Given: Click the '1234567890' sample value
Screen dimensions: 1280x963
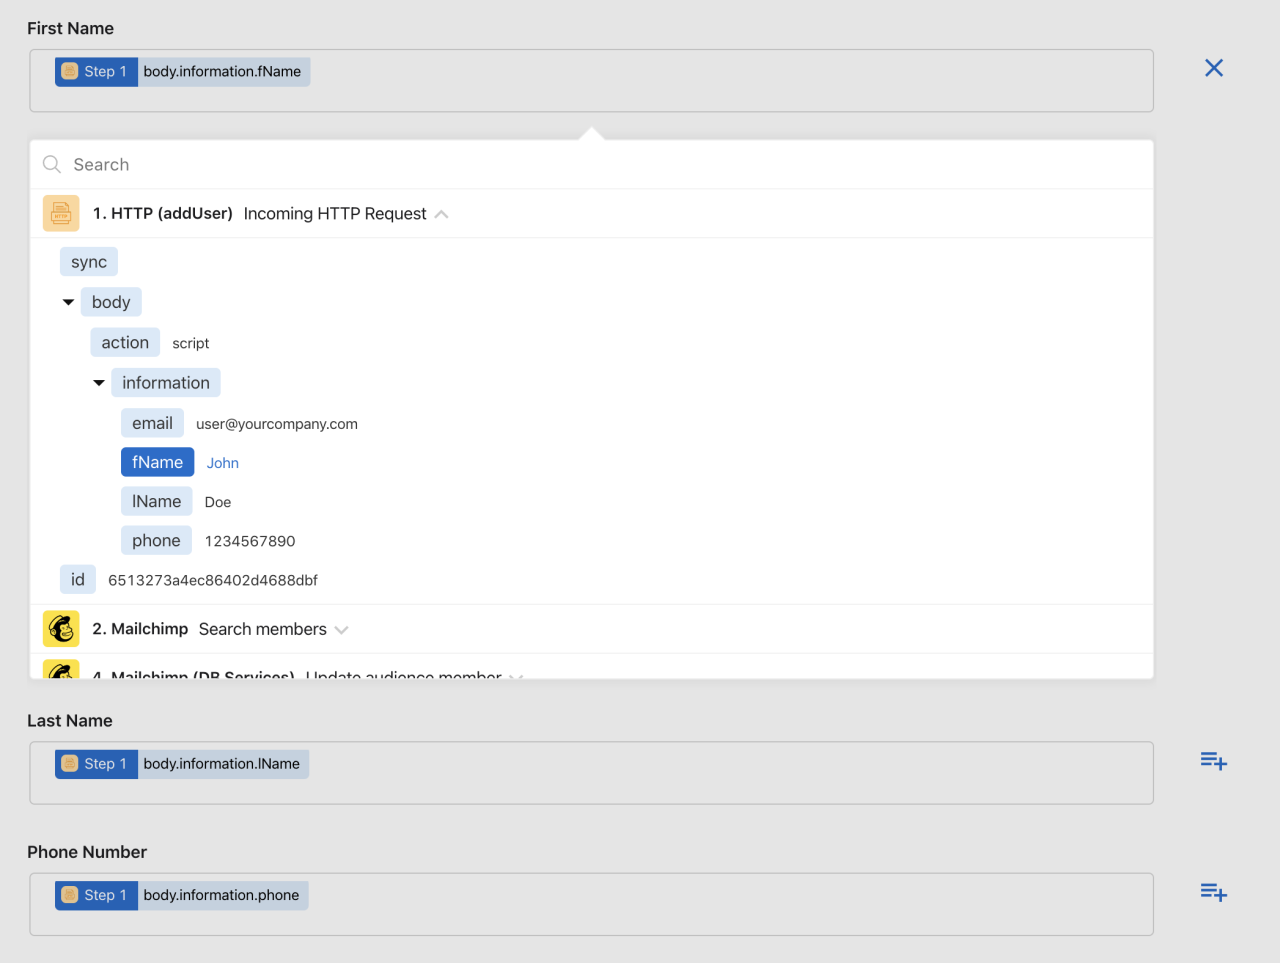Looking at the screenshot, I should coord(250,541).
